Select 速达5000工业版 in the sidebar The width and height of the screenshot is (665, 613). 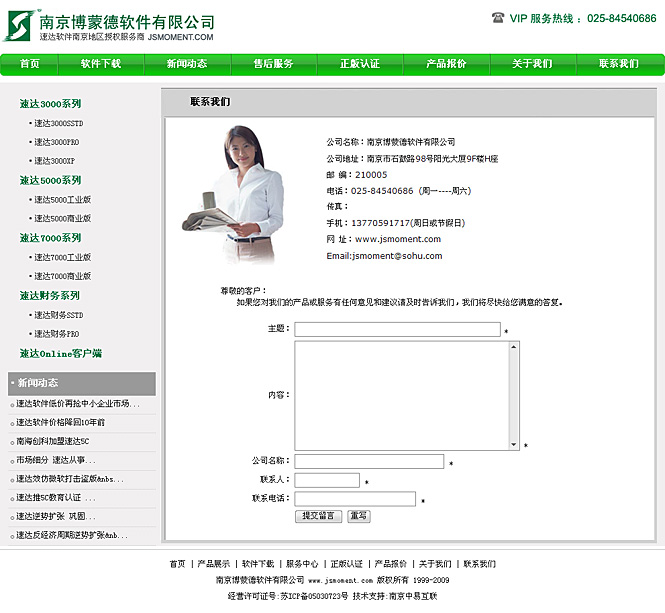(x=62, y=199)
